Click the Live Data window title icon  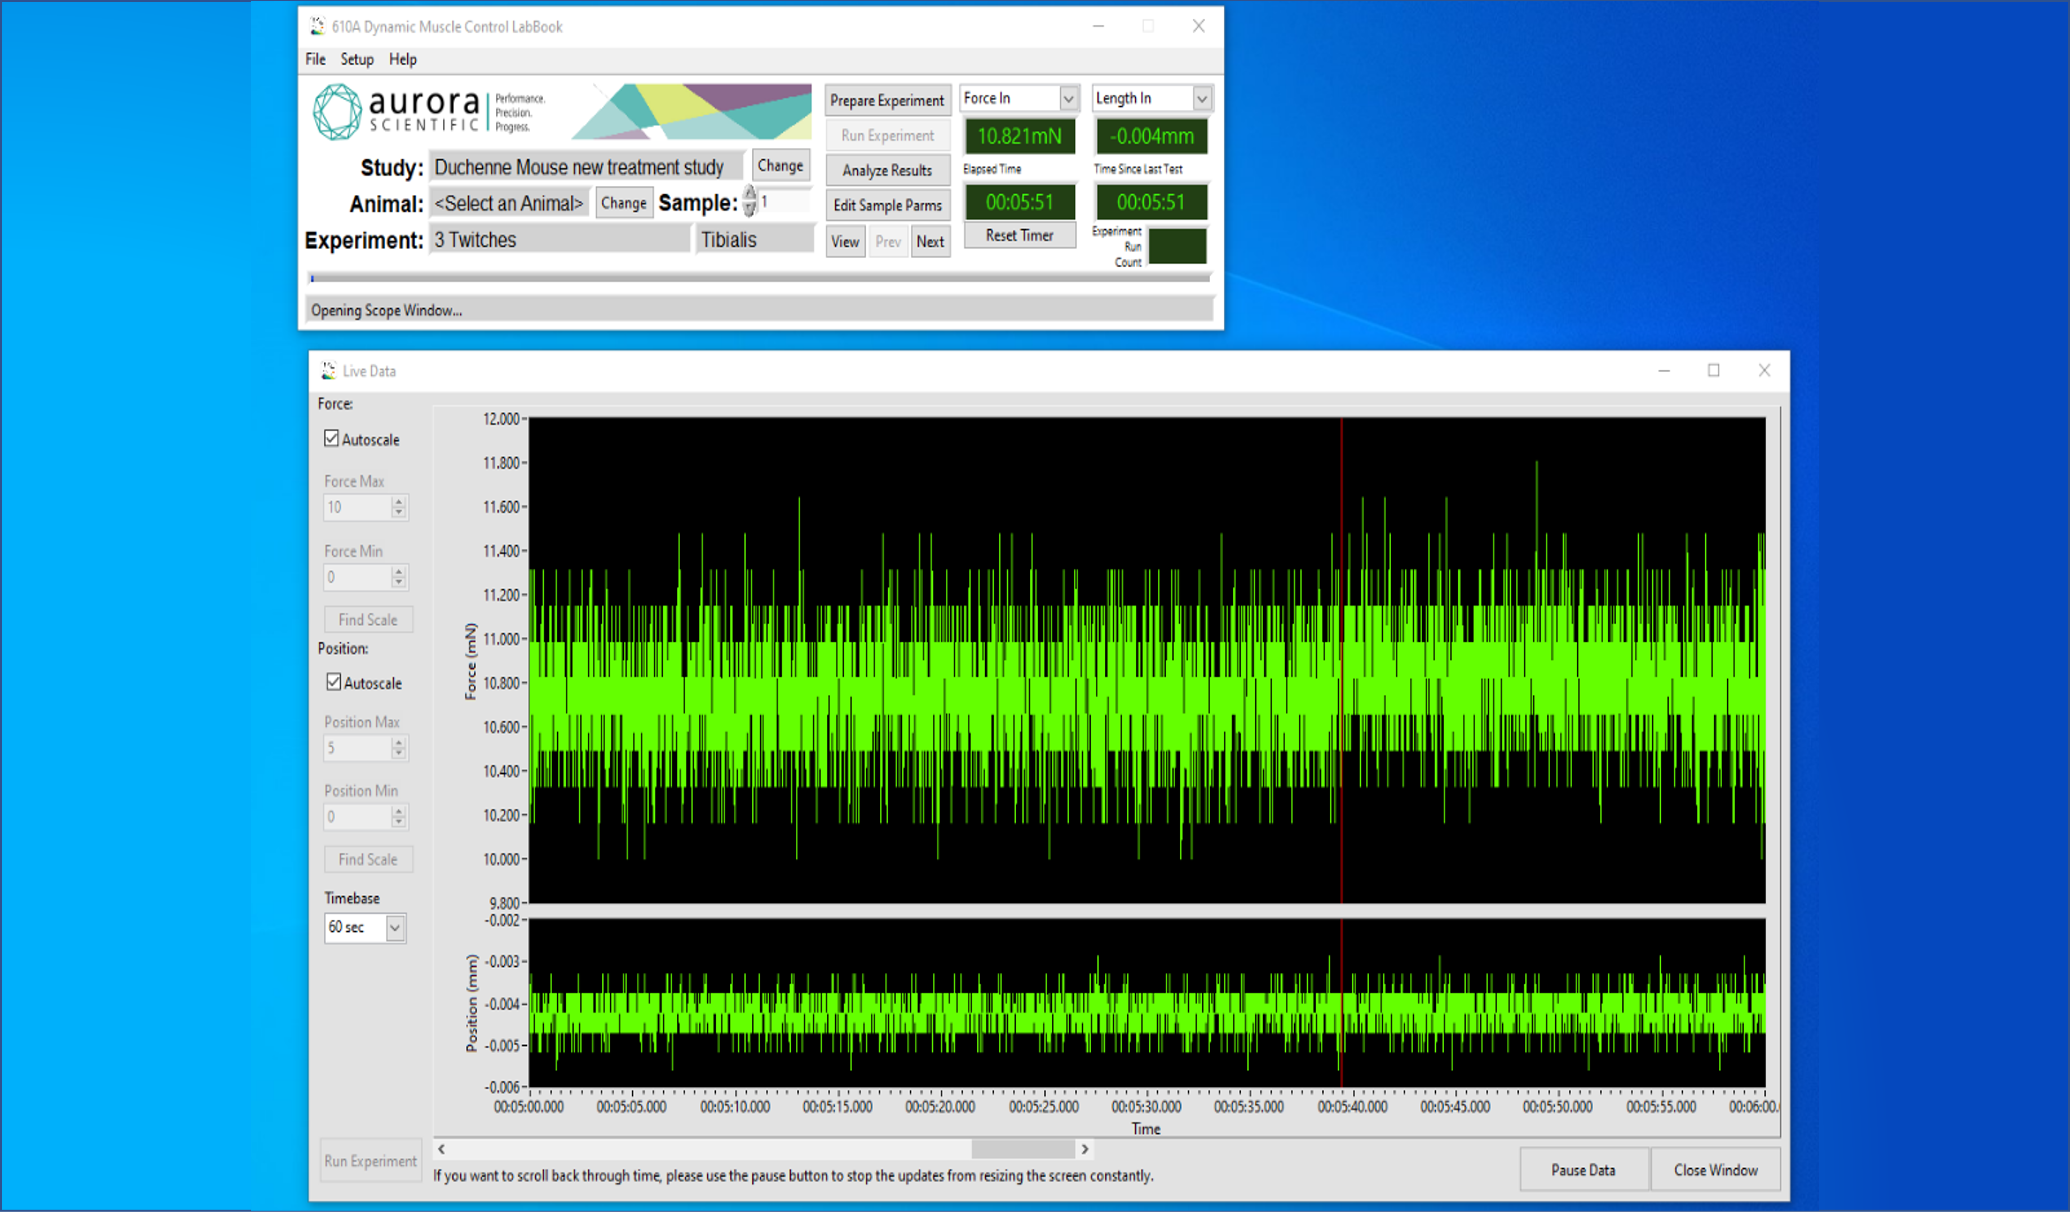point(328,371)
